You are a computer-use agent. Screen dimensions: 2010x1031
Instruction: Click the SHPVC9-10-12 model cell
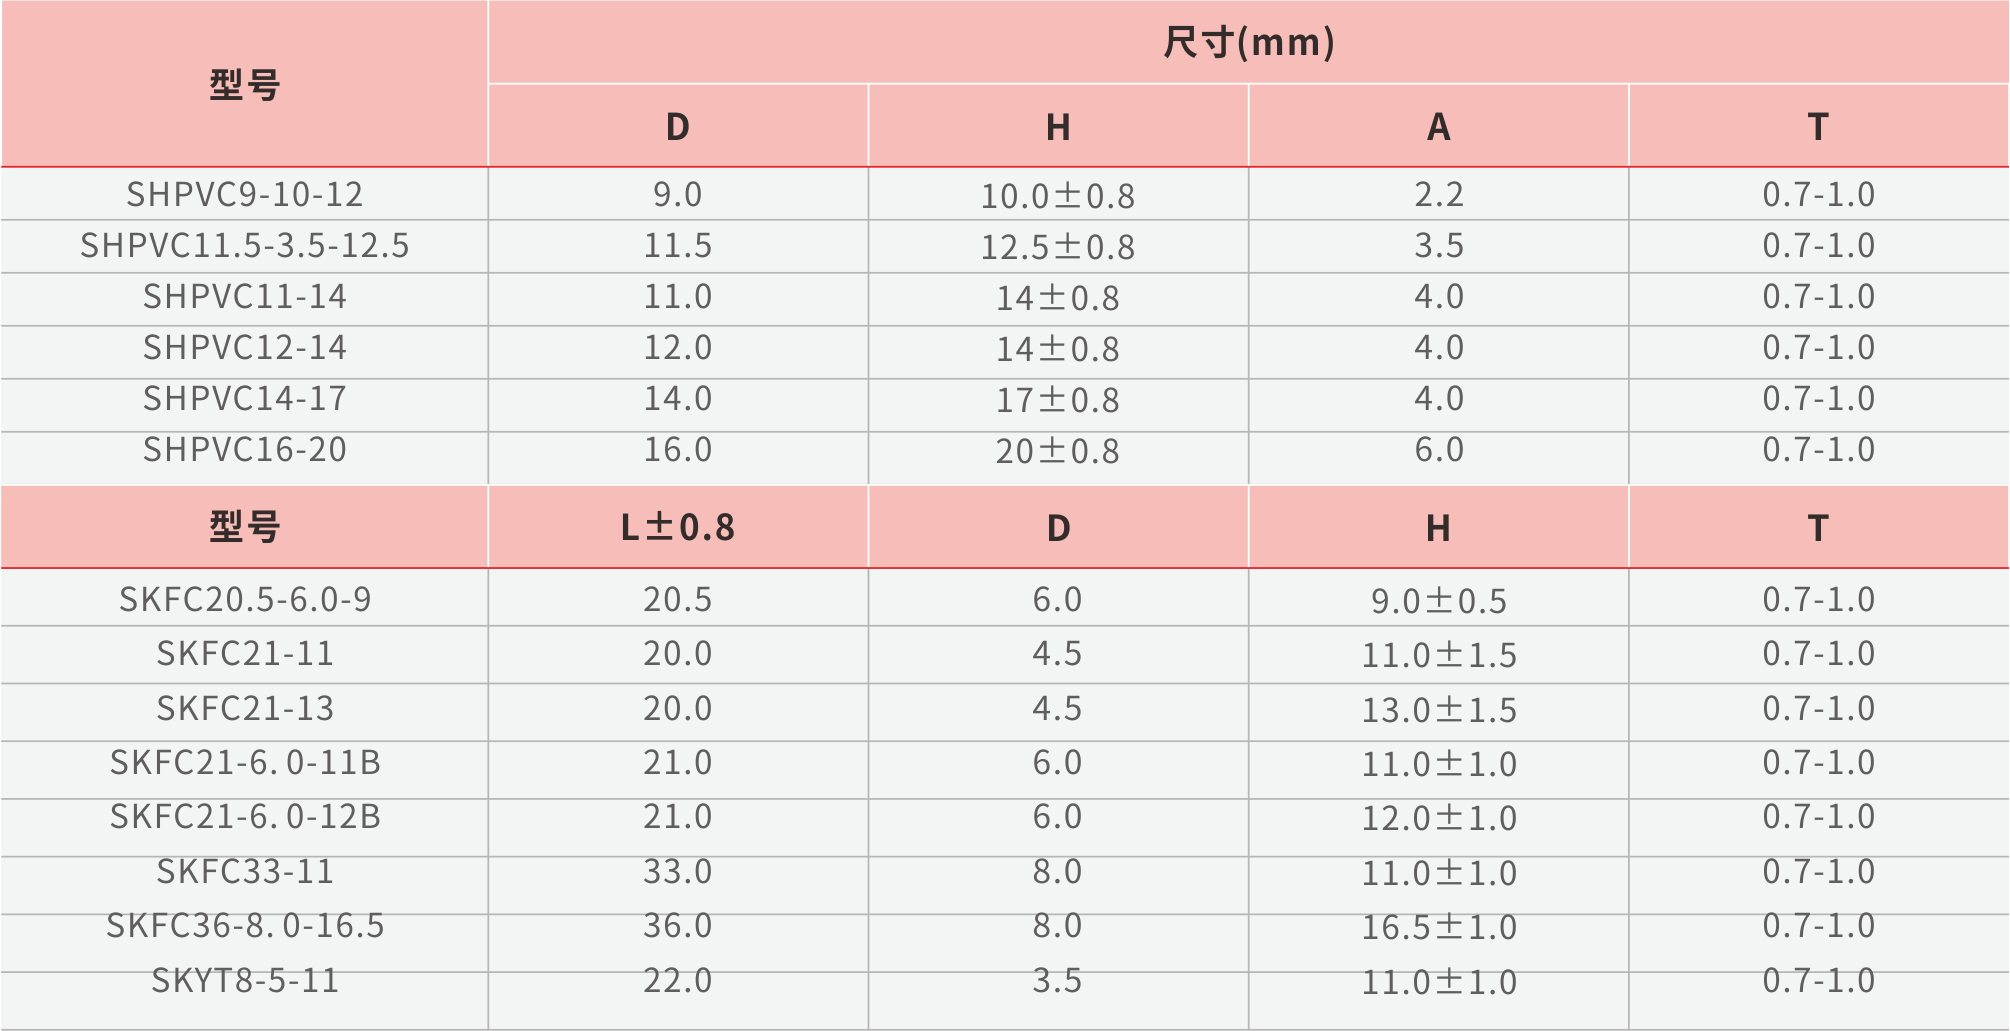coord(244,194)
